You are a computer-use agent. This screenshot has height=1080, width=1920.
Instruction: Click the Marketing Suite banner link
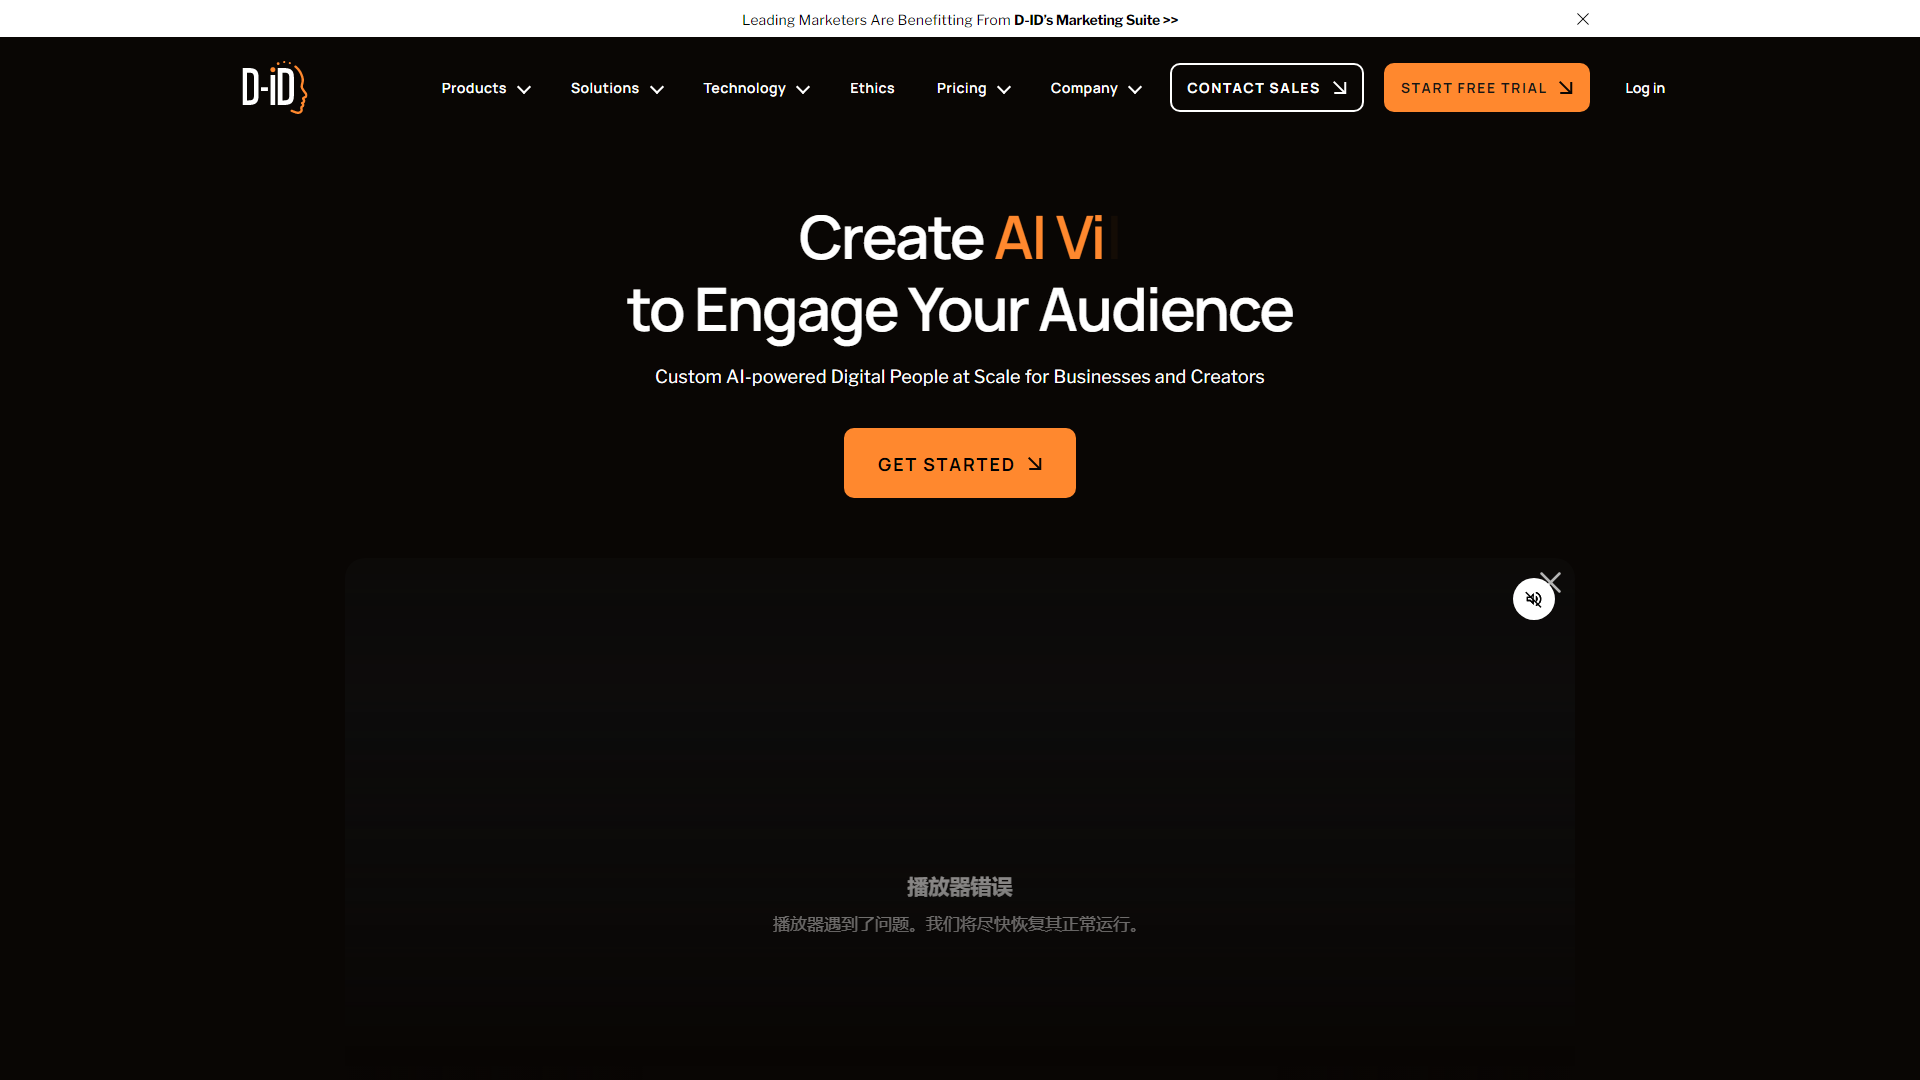click(x=960, y=18)
